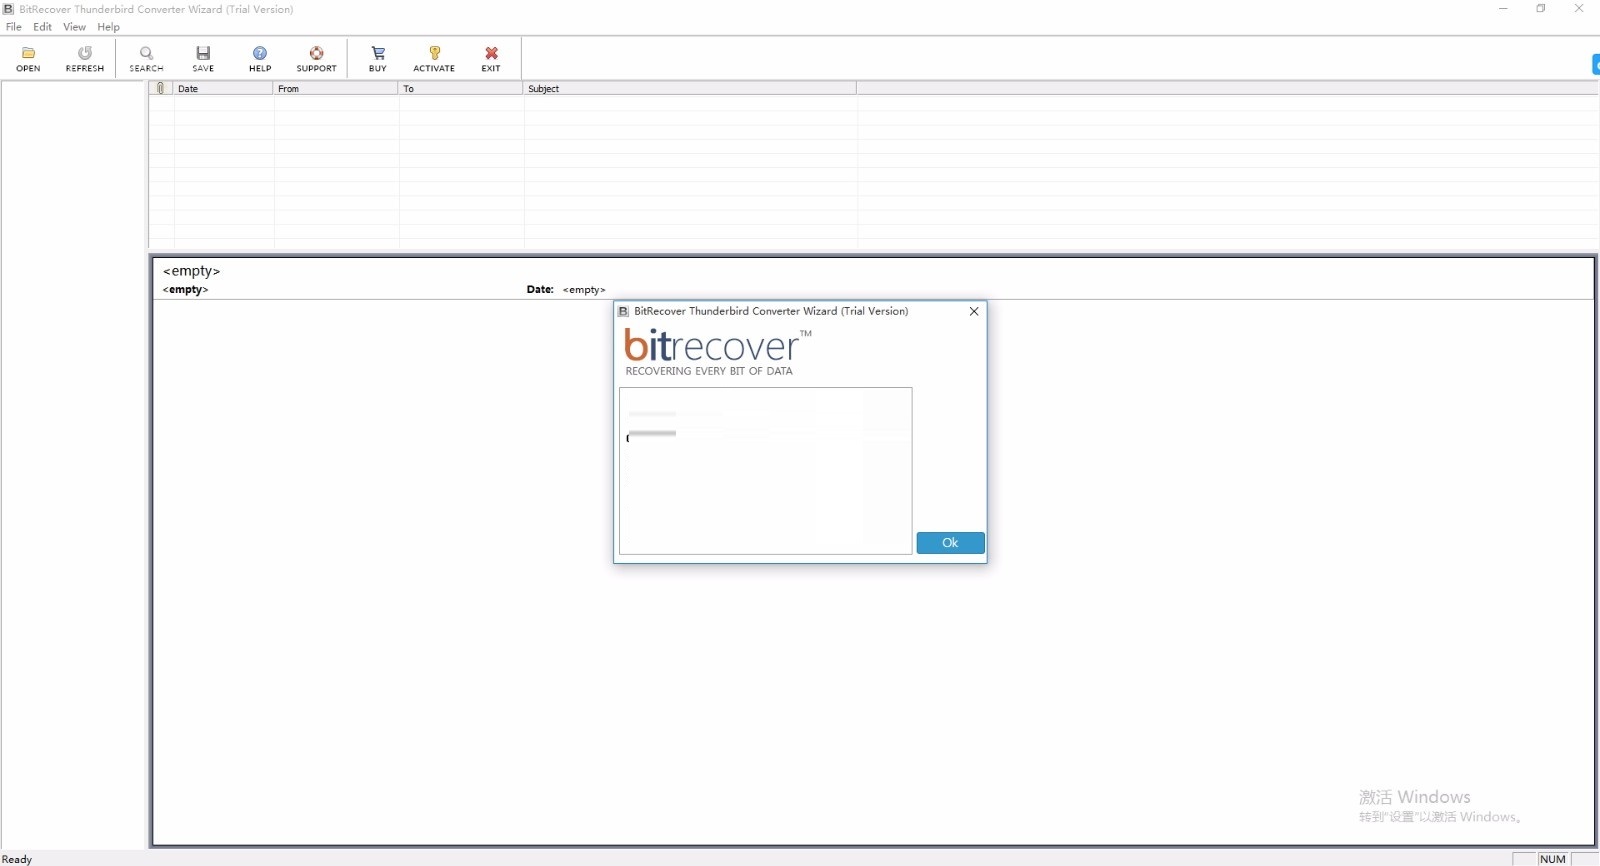This screenshot has height=866, width=1600.
Task: Click the SUPPORT lifebuoy icon
Action: (x=316, y=59)
